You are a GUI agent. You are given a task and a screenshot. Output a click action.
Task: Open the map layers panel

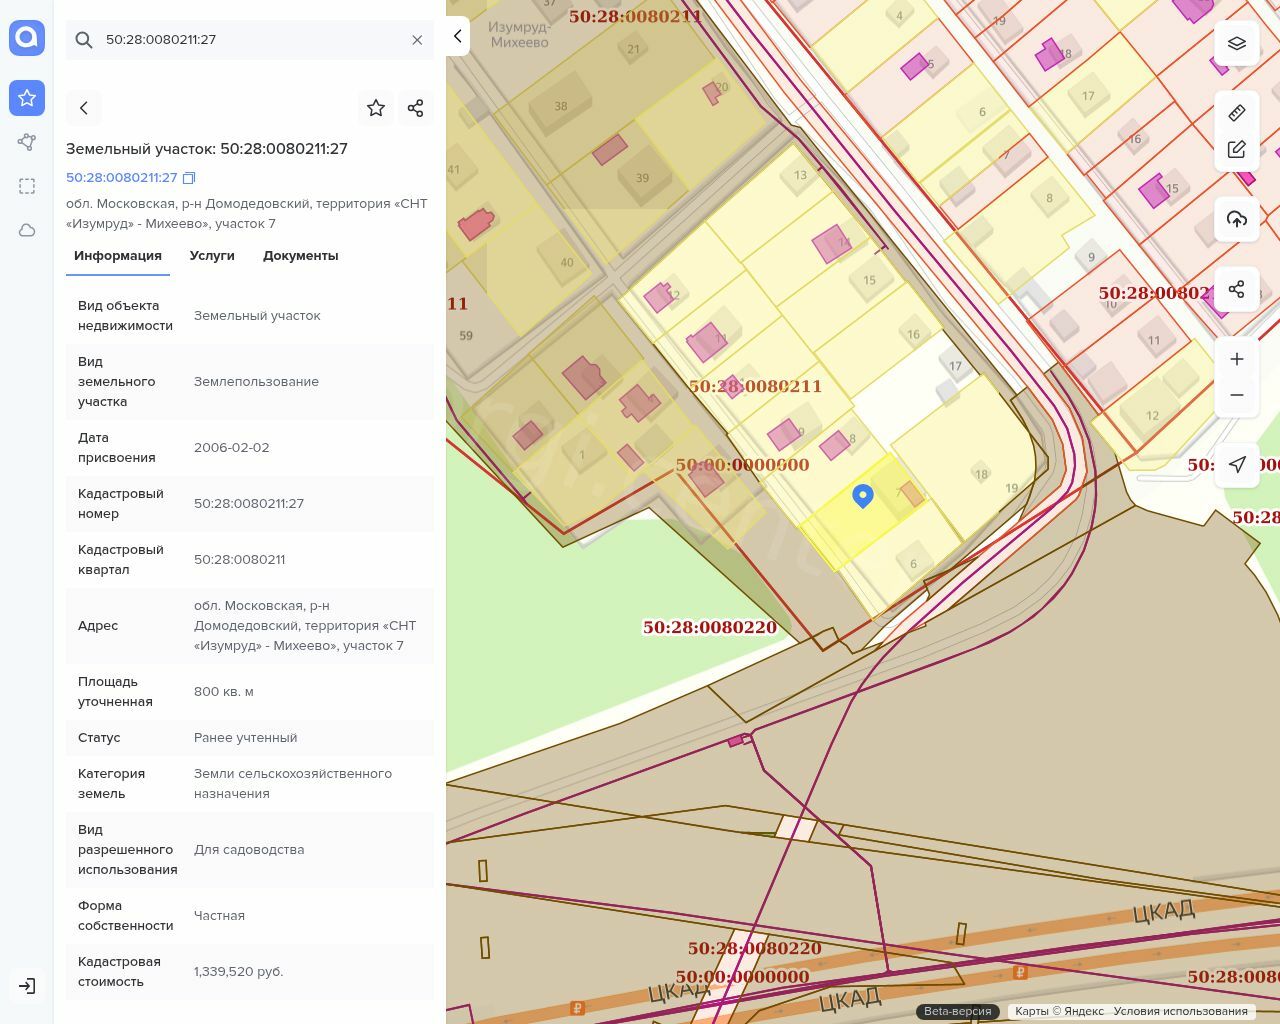pos(1237,44)
